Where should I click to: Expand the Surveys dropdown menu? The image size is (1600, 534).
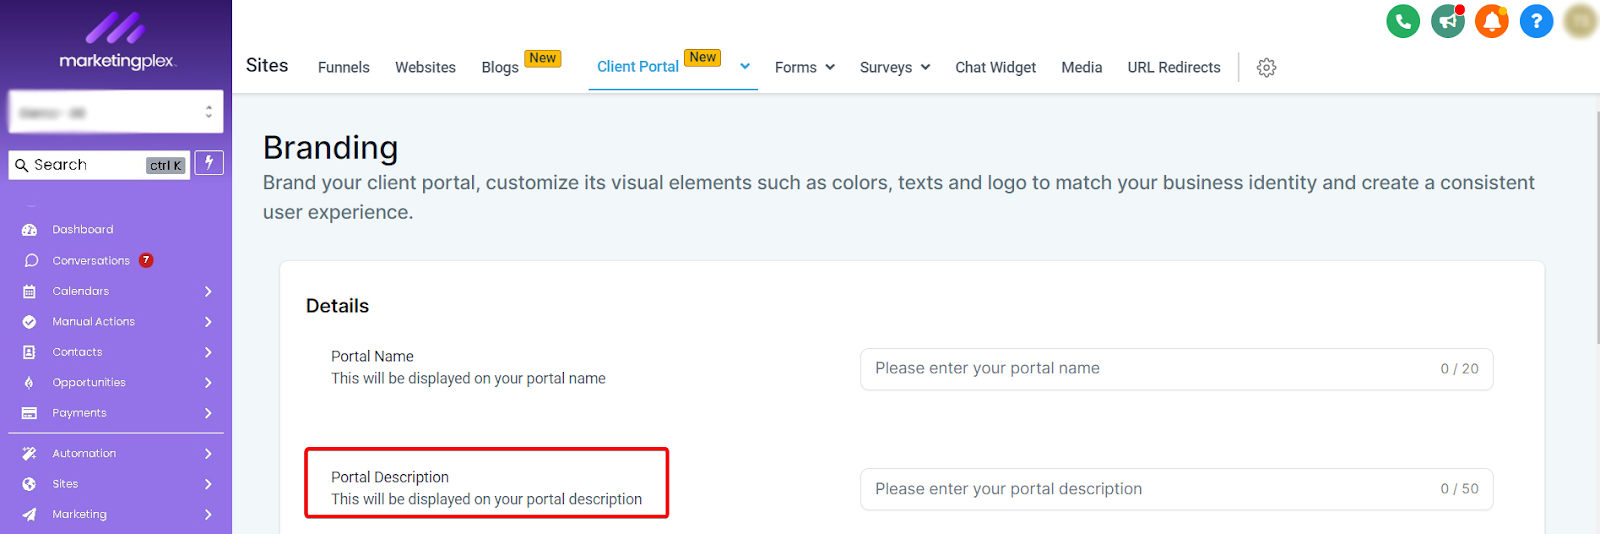tap(925, 67)
